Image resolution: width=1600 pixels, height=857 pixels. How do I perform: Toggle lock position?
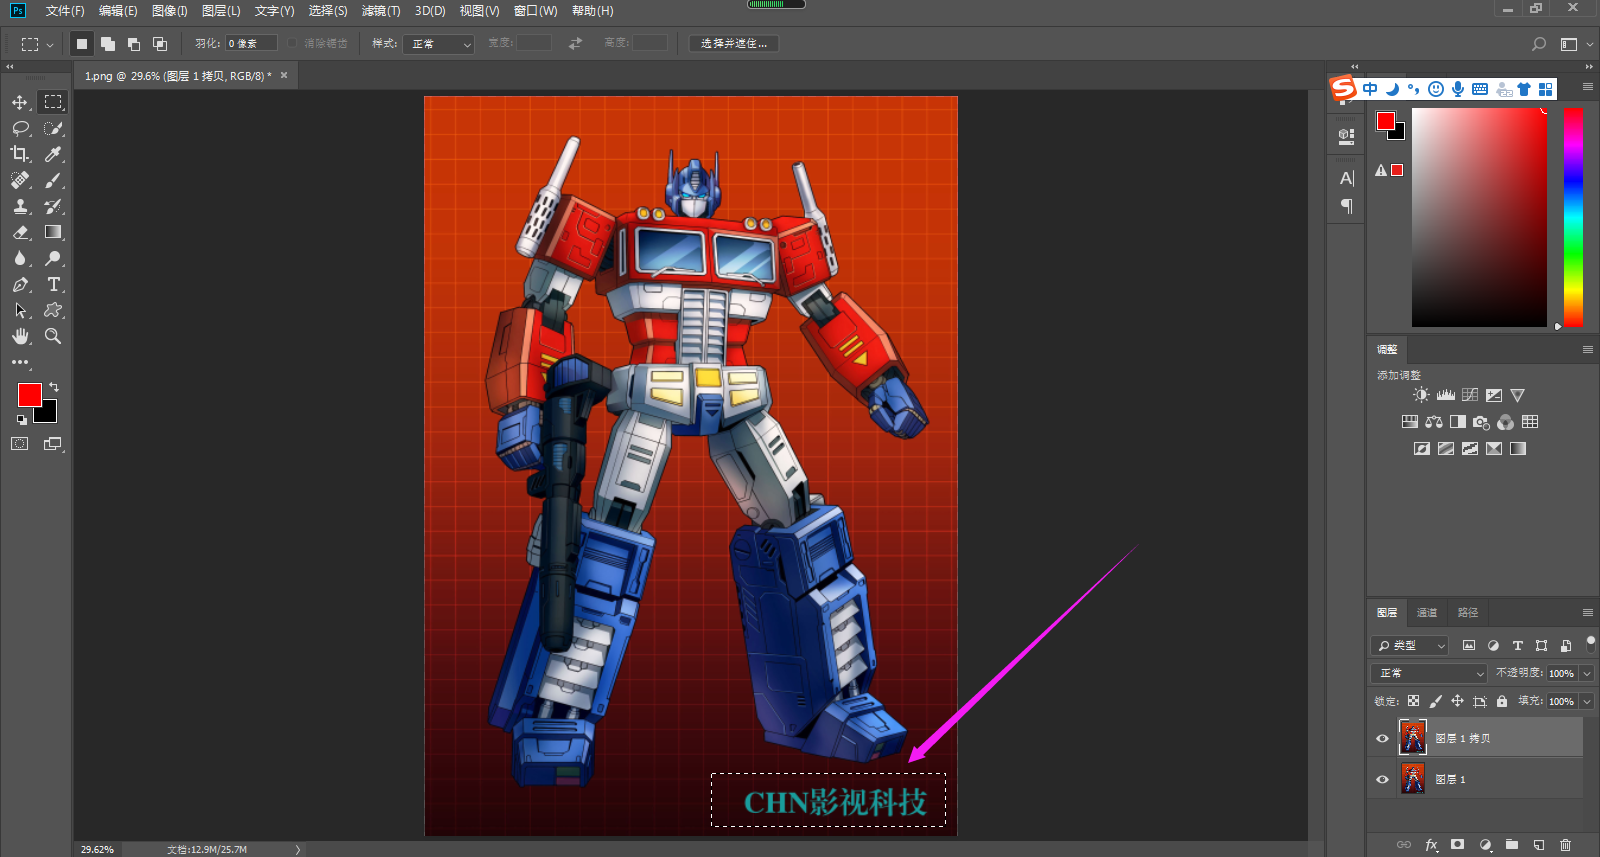(x=1457, y=701)
